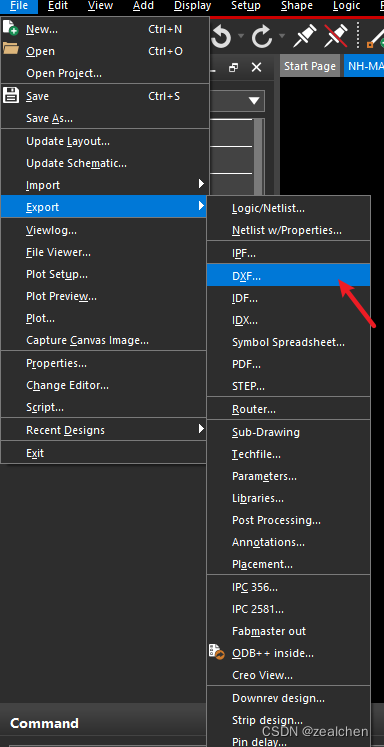Click the Undo arrow icon in toolbar
Viewport: 384px width, 747px height.
pos(221,38)
